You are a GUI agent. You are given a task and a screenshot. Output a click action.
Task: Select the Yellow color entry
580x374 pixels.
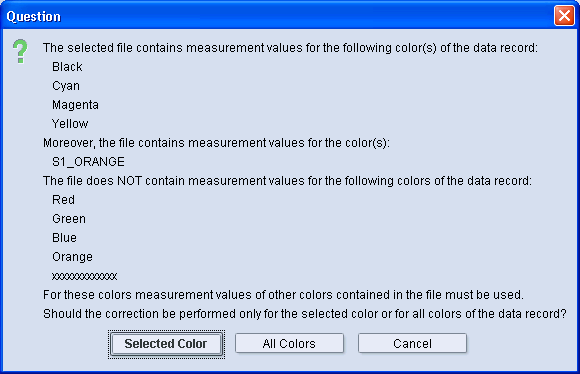pos(70,124)
